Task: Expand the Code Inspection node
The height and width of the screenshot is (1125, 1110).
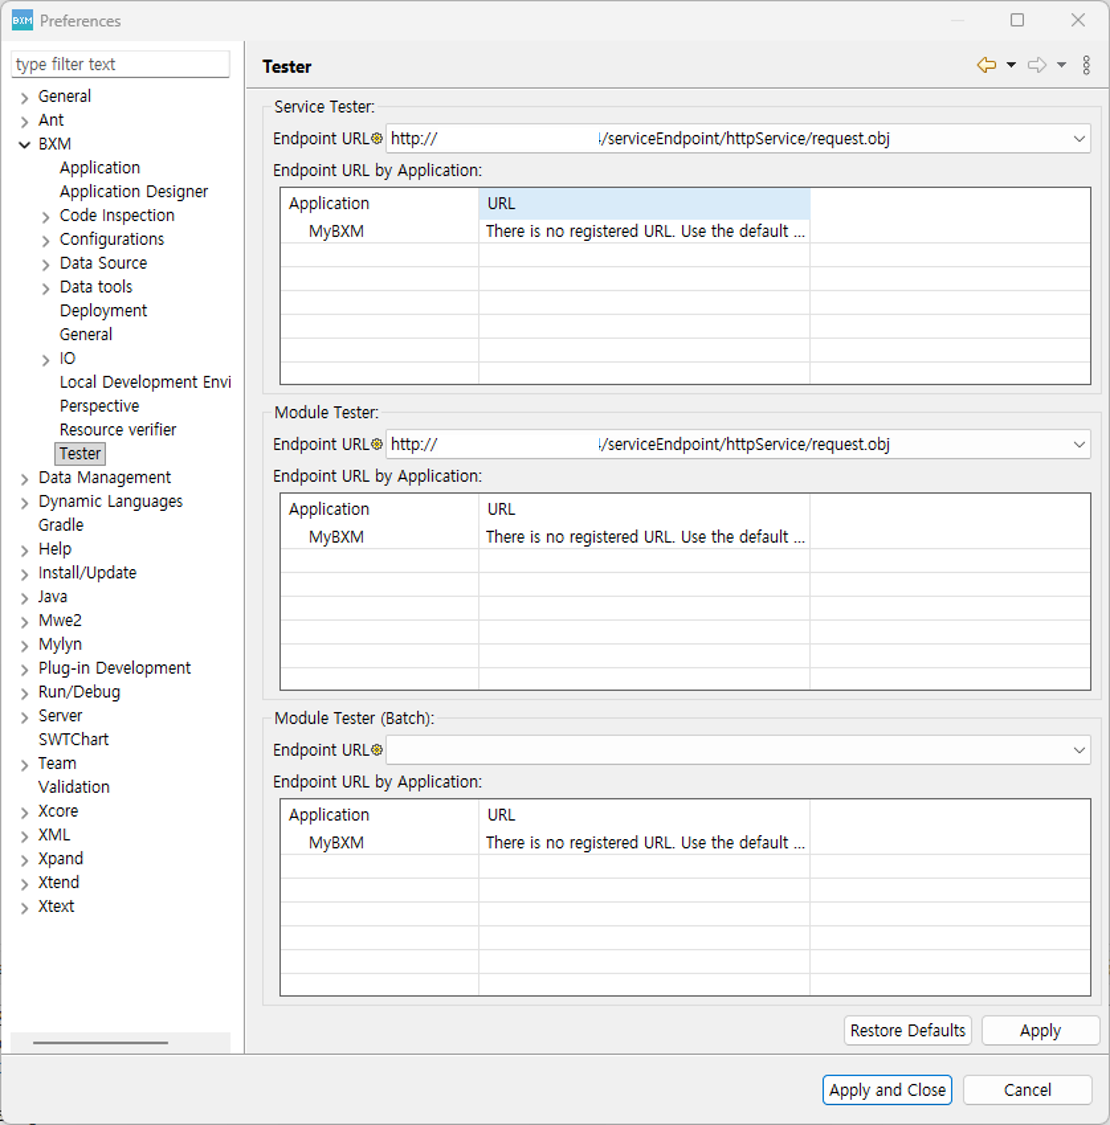Action: click(x=46, y=217)
